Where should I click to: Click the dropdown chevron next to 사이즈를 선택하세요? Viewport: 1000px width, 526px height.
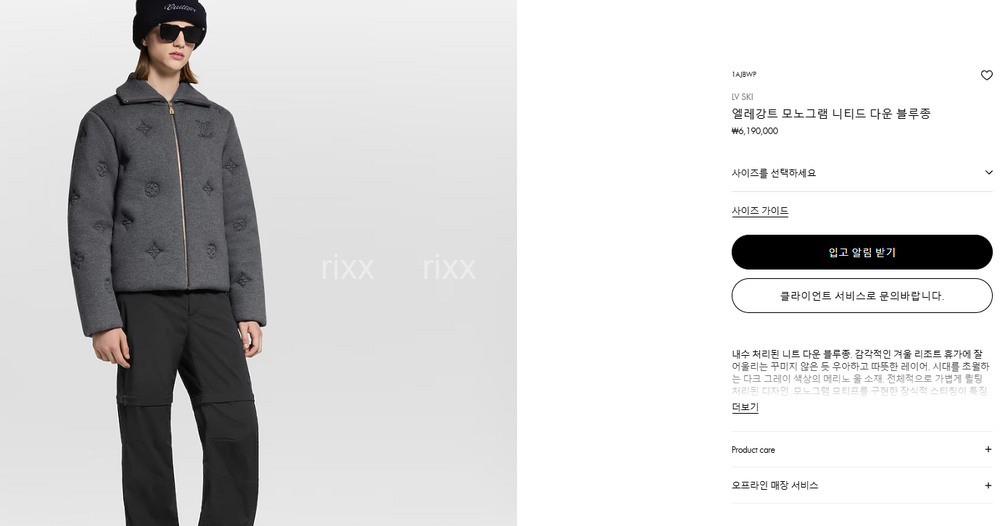(989, 173)
